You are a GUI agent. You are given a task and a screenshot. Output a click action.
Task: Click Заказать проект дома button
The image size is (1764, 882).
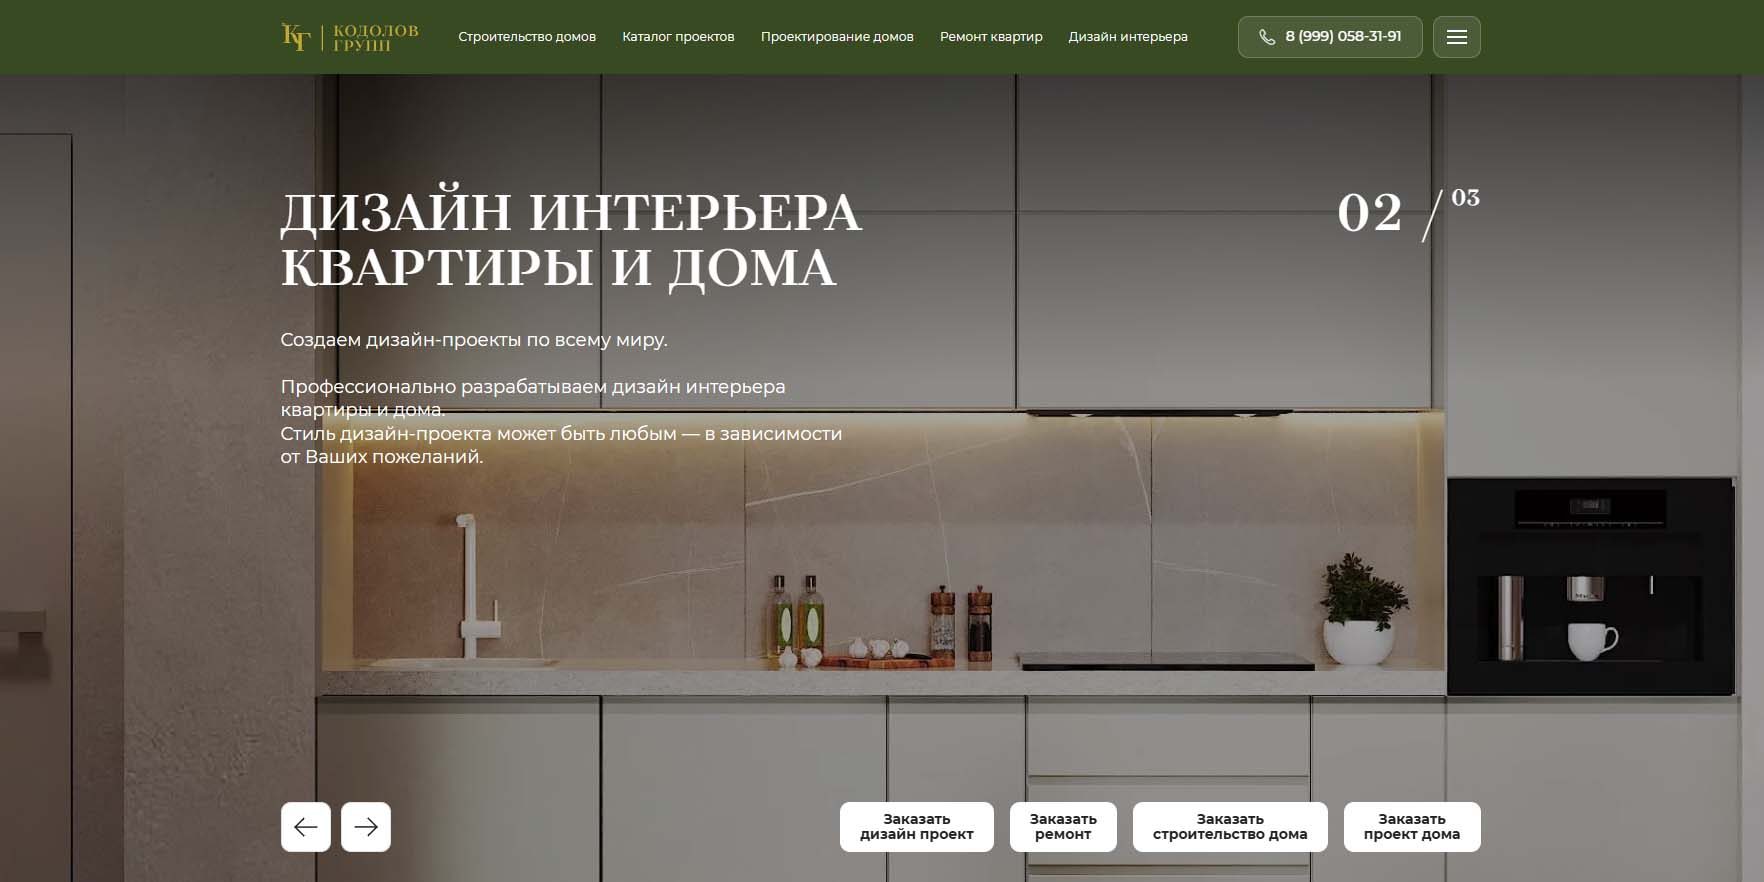[x=1412, y=827]
